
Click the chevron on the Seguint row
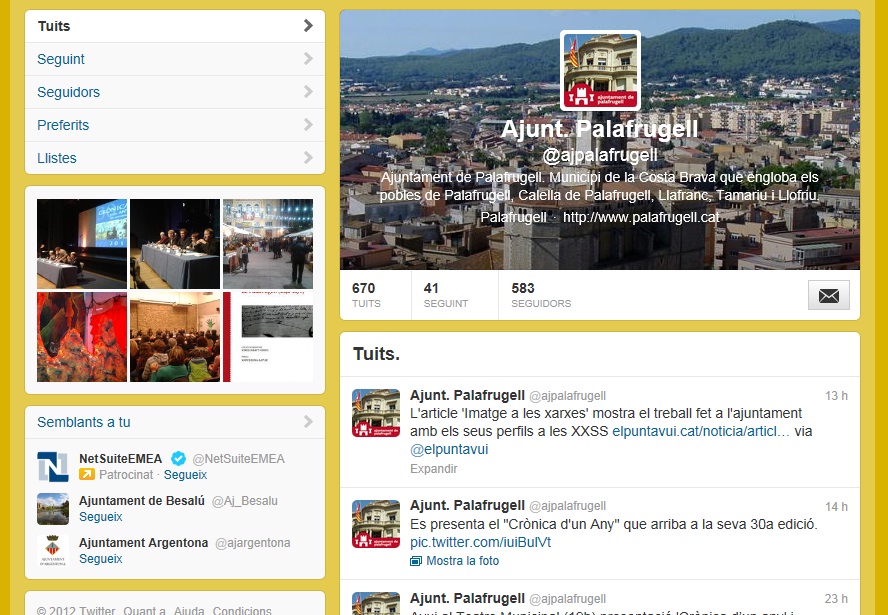[308, 58]
